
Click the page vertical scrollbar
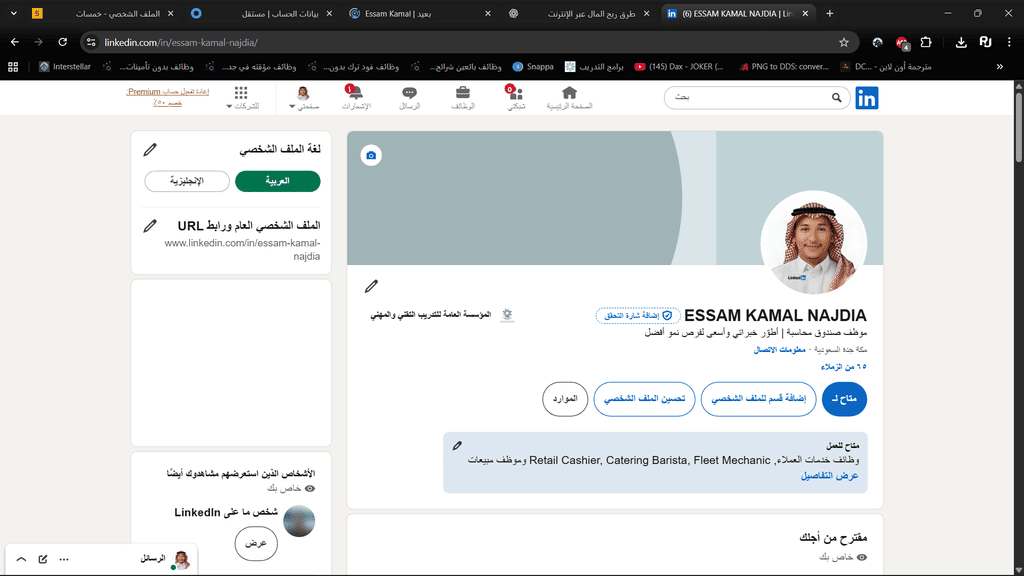pyautogui.click(x=1019, y=127)
